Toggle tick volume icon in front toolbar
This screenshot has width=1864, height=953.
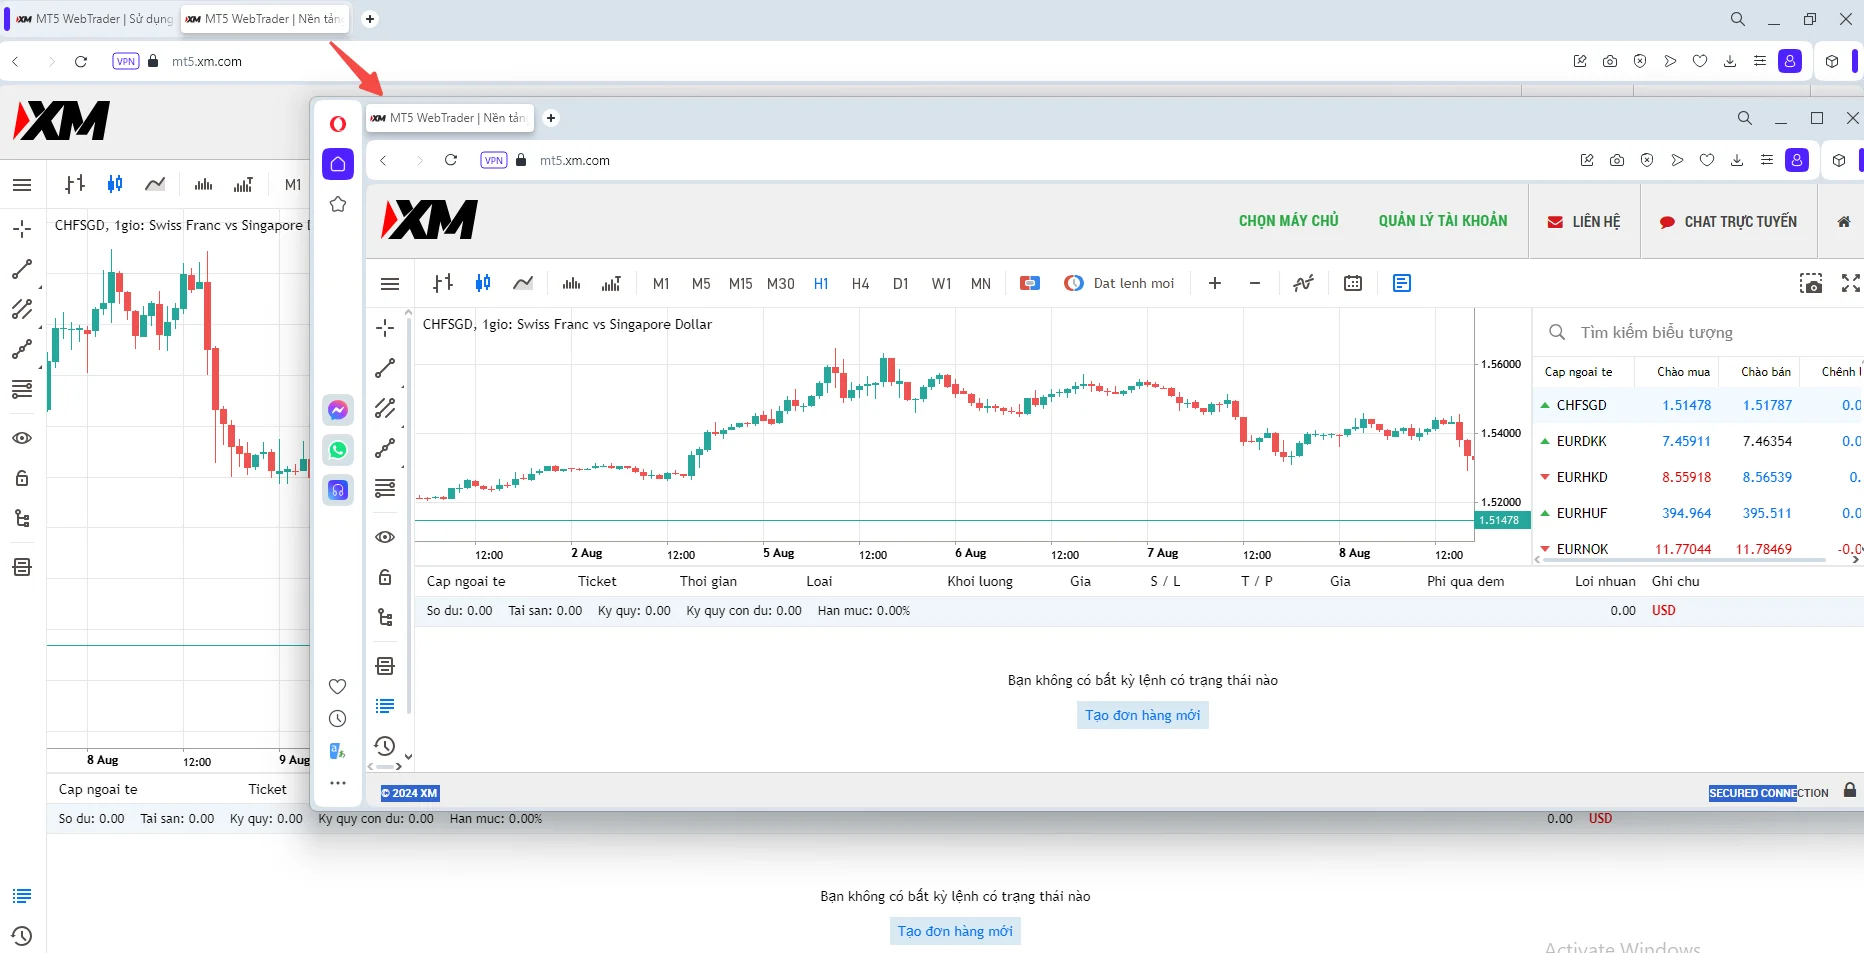pyautogui.click(x=572, y=284)
